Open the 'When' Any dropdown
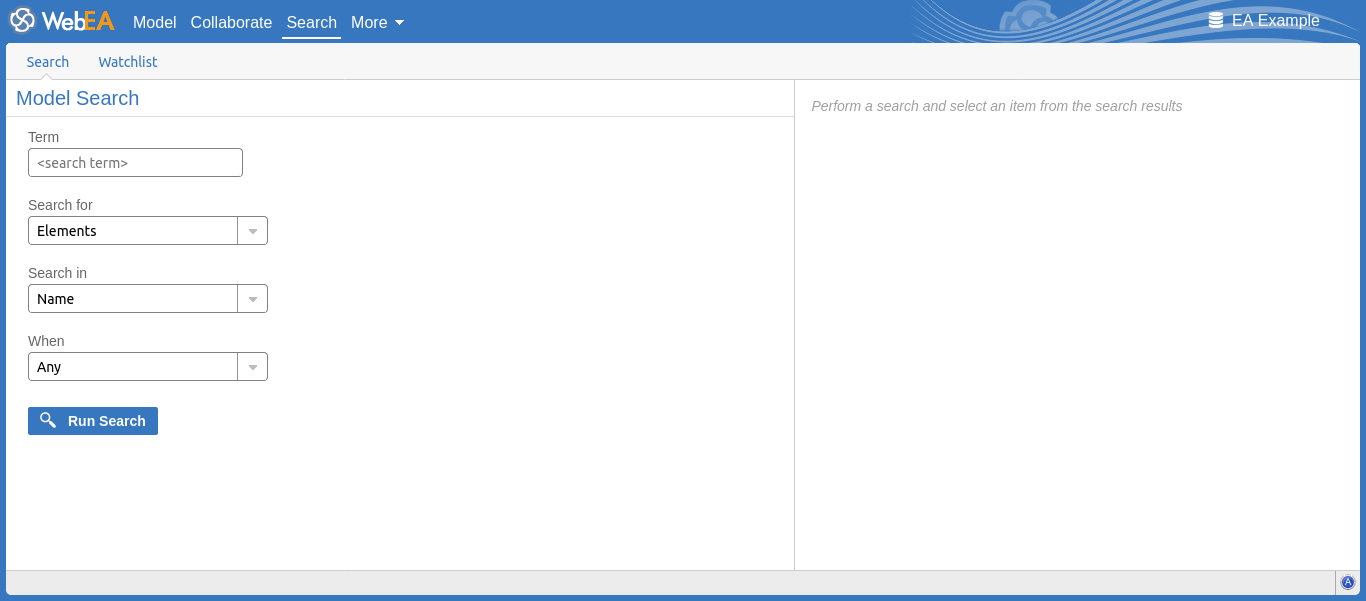 [133, 367]
